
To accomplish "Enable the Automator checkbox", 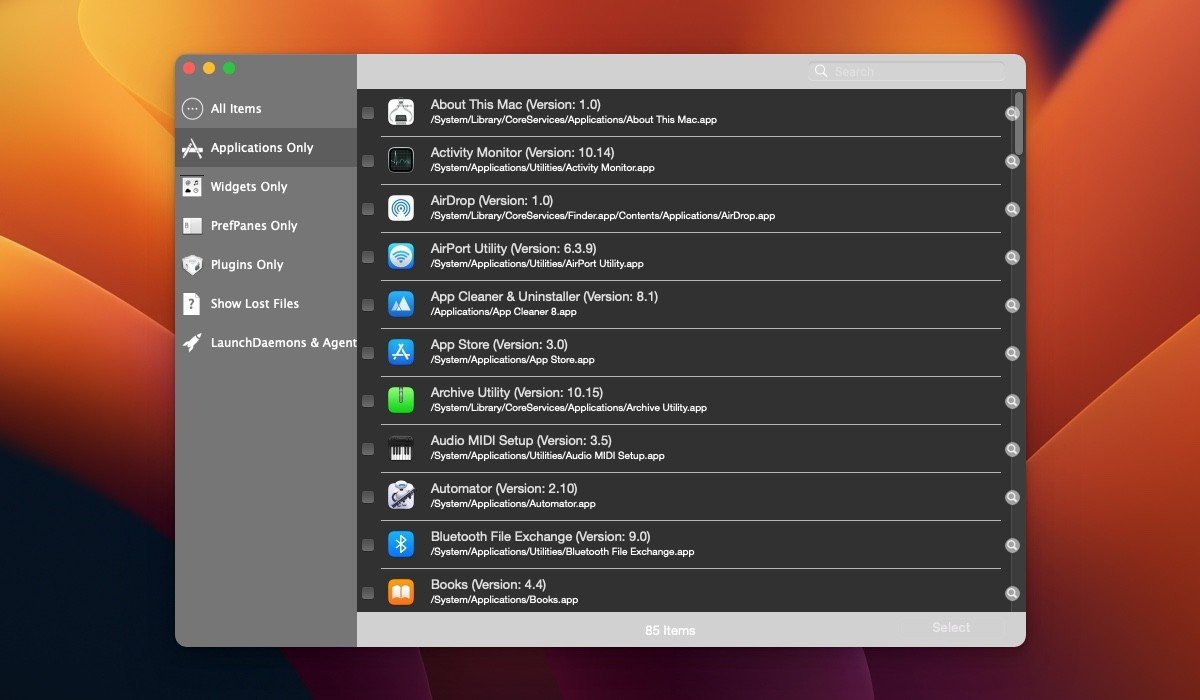I will tap(368, 497).
